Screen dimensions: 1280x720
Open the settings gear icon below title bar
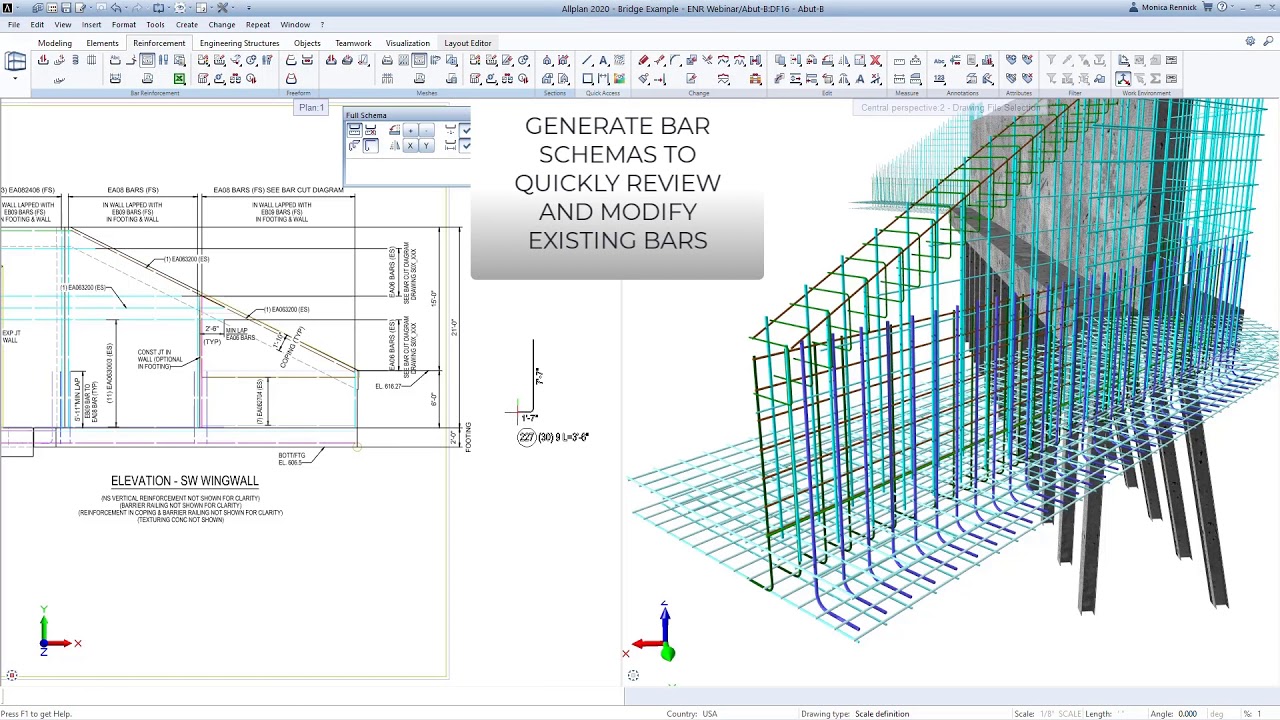(1250, 42)
